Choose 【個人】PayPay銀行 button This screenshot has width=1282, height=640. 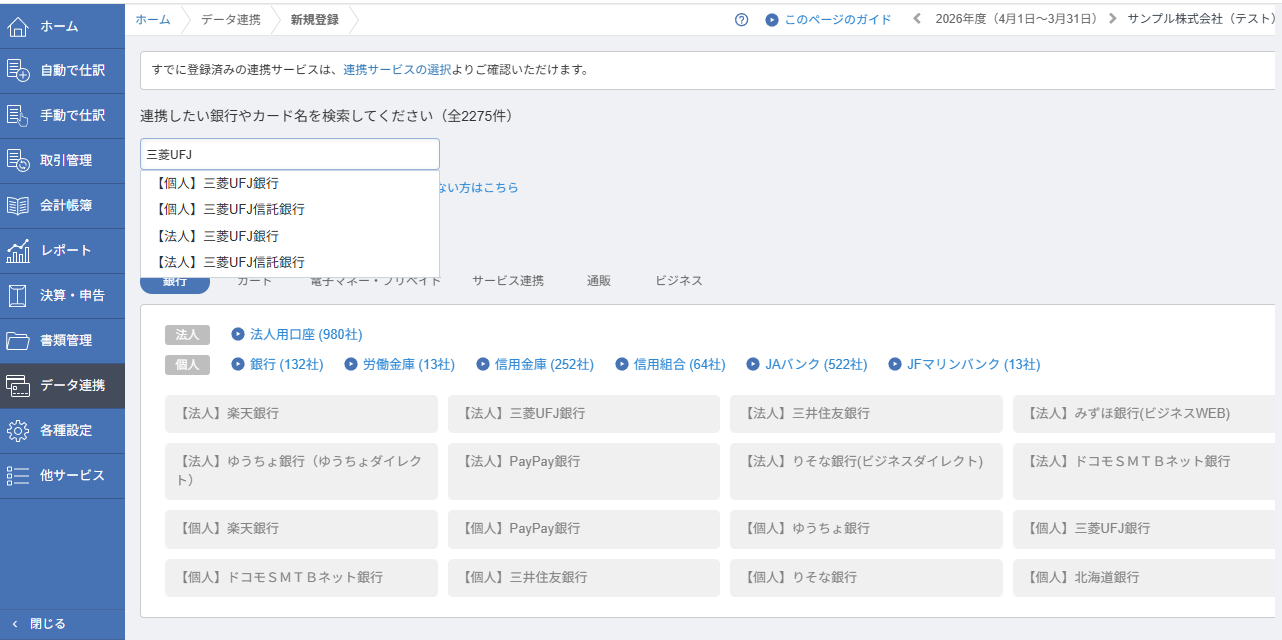pyautogui.click(x=584, y=529)
